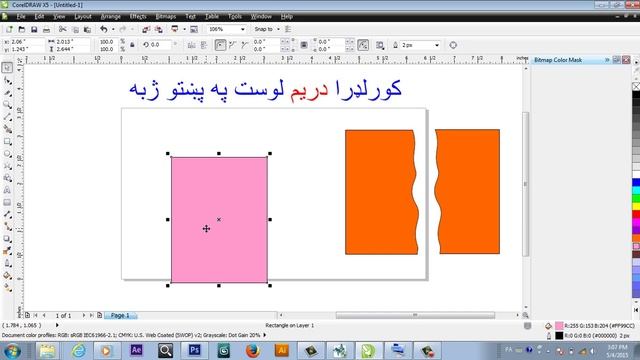Screen dimensions: 640x360
Task: Open the outline width dropdown
Action: pos(437,45)
